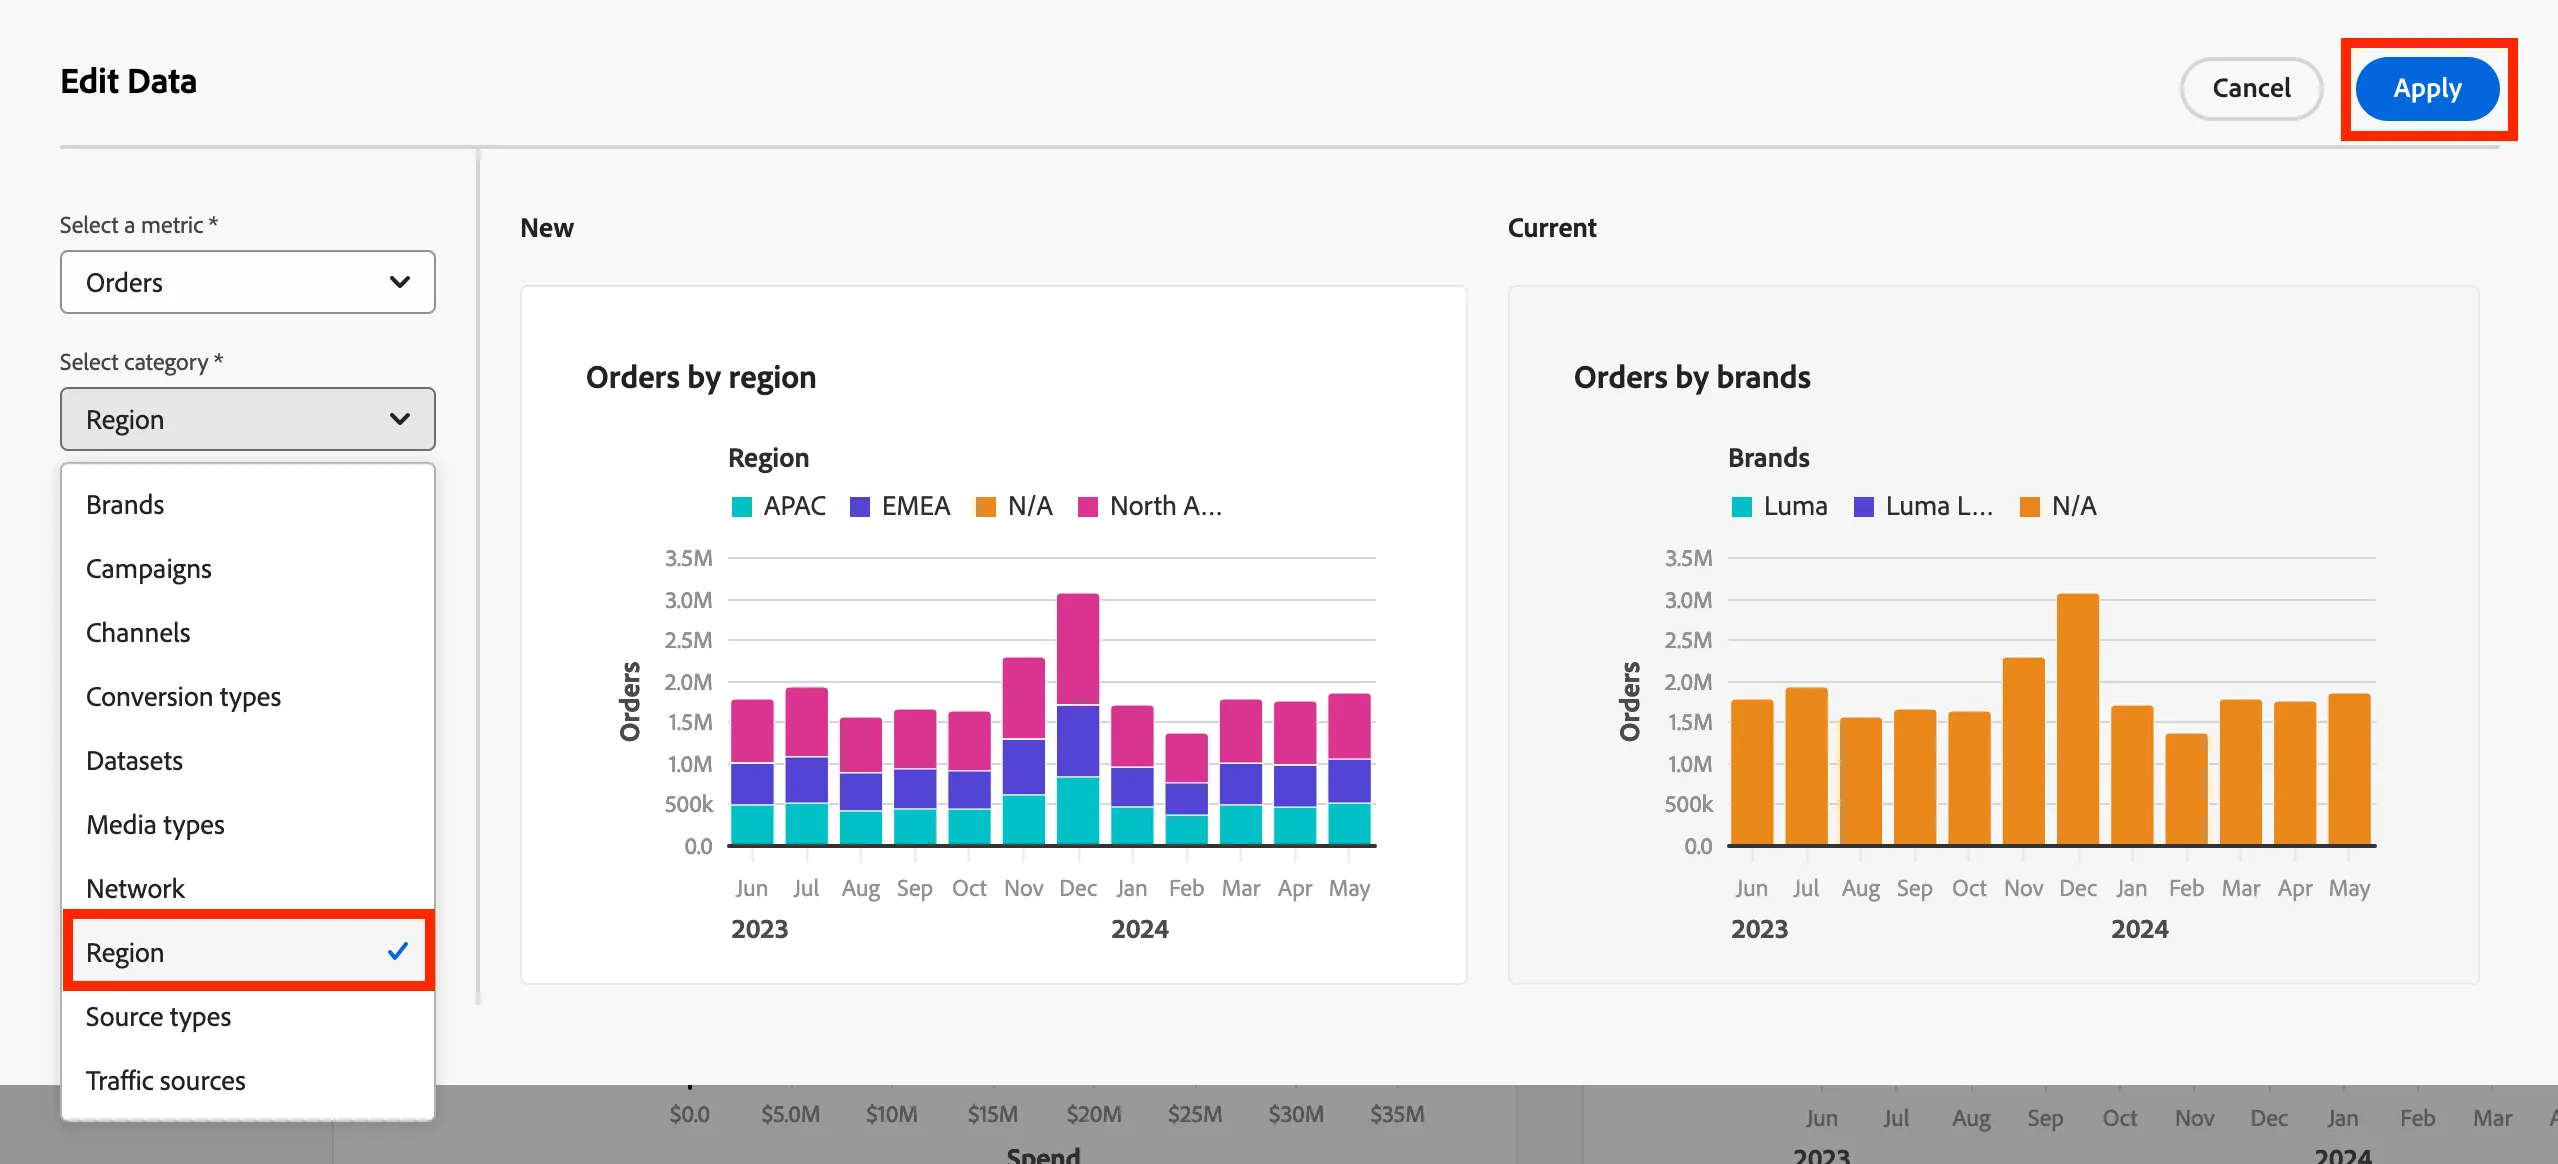Cancel the Edit Data dialog
Screen dimensions: 2558x1164
pyautogui.click(x=2251, y=89)
